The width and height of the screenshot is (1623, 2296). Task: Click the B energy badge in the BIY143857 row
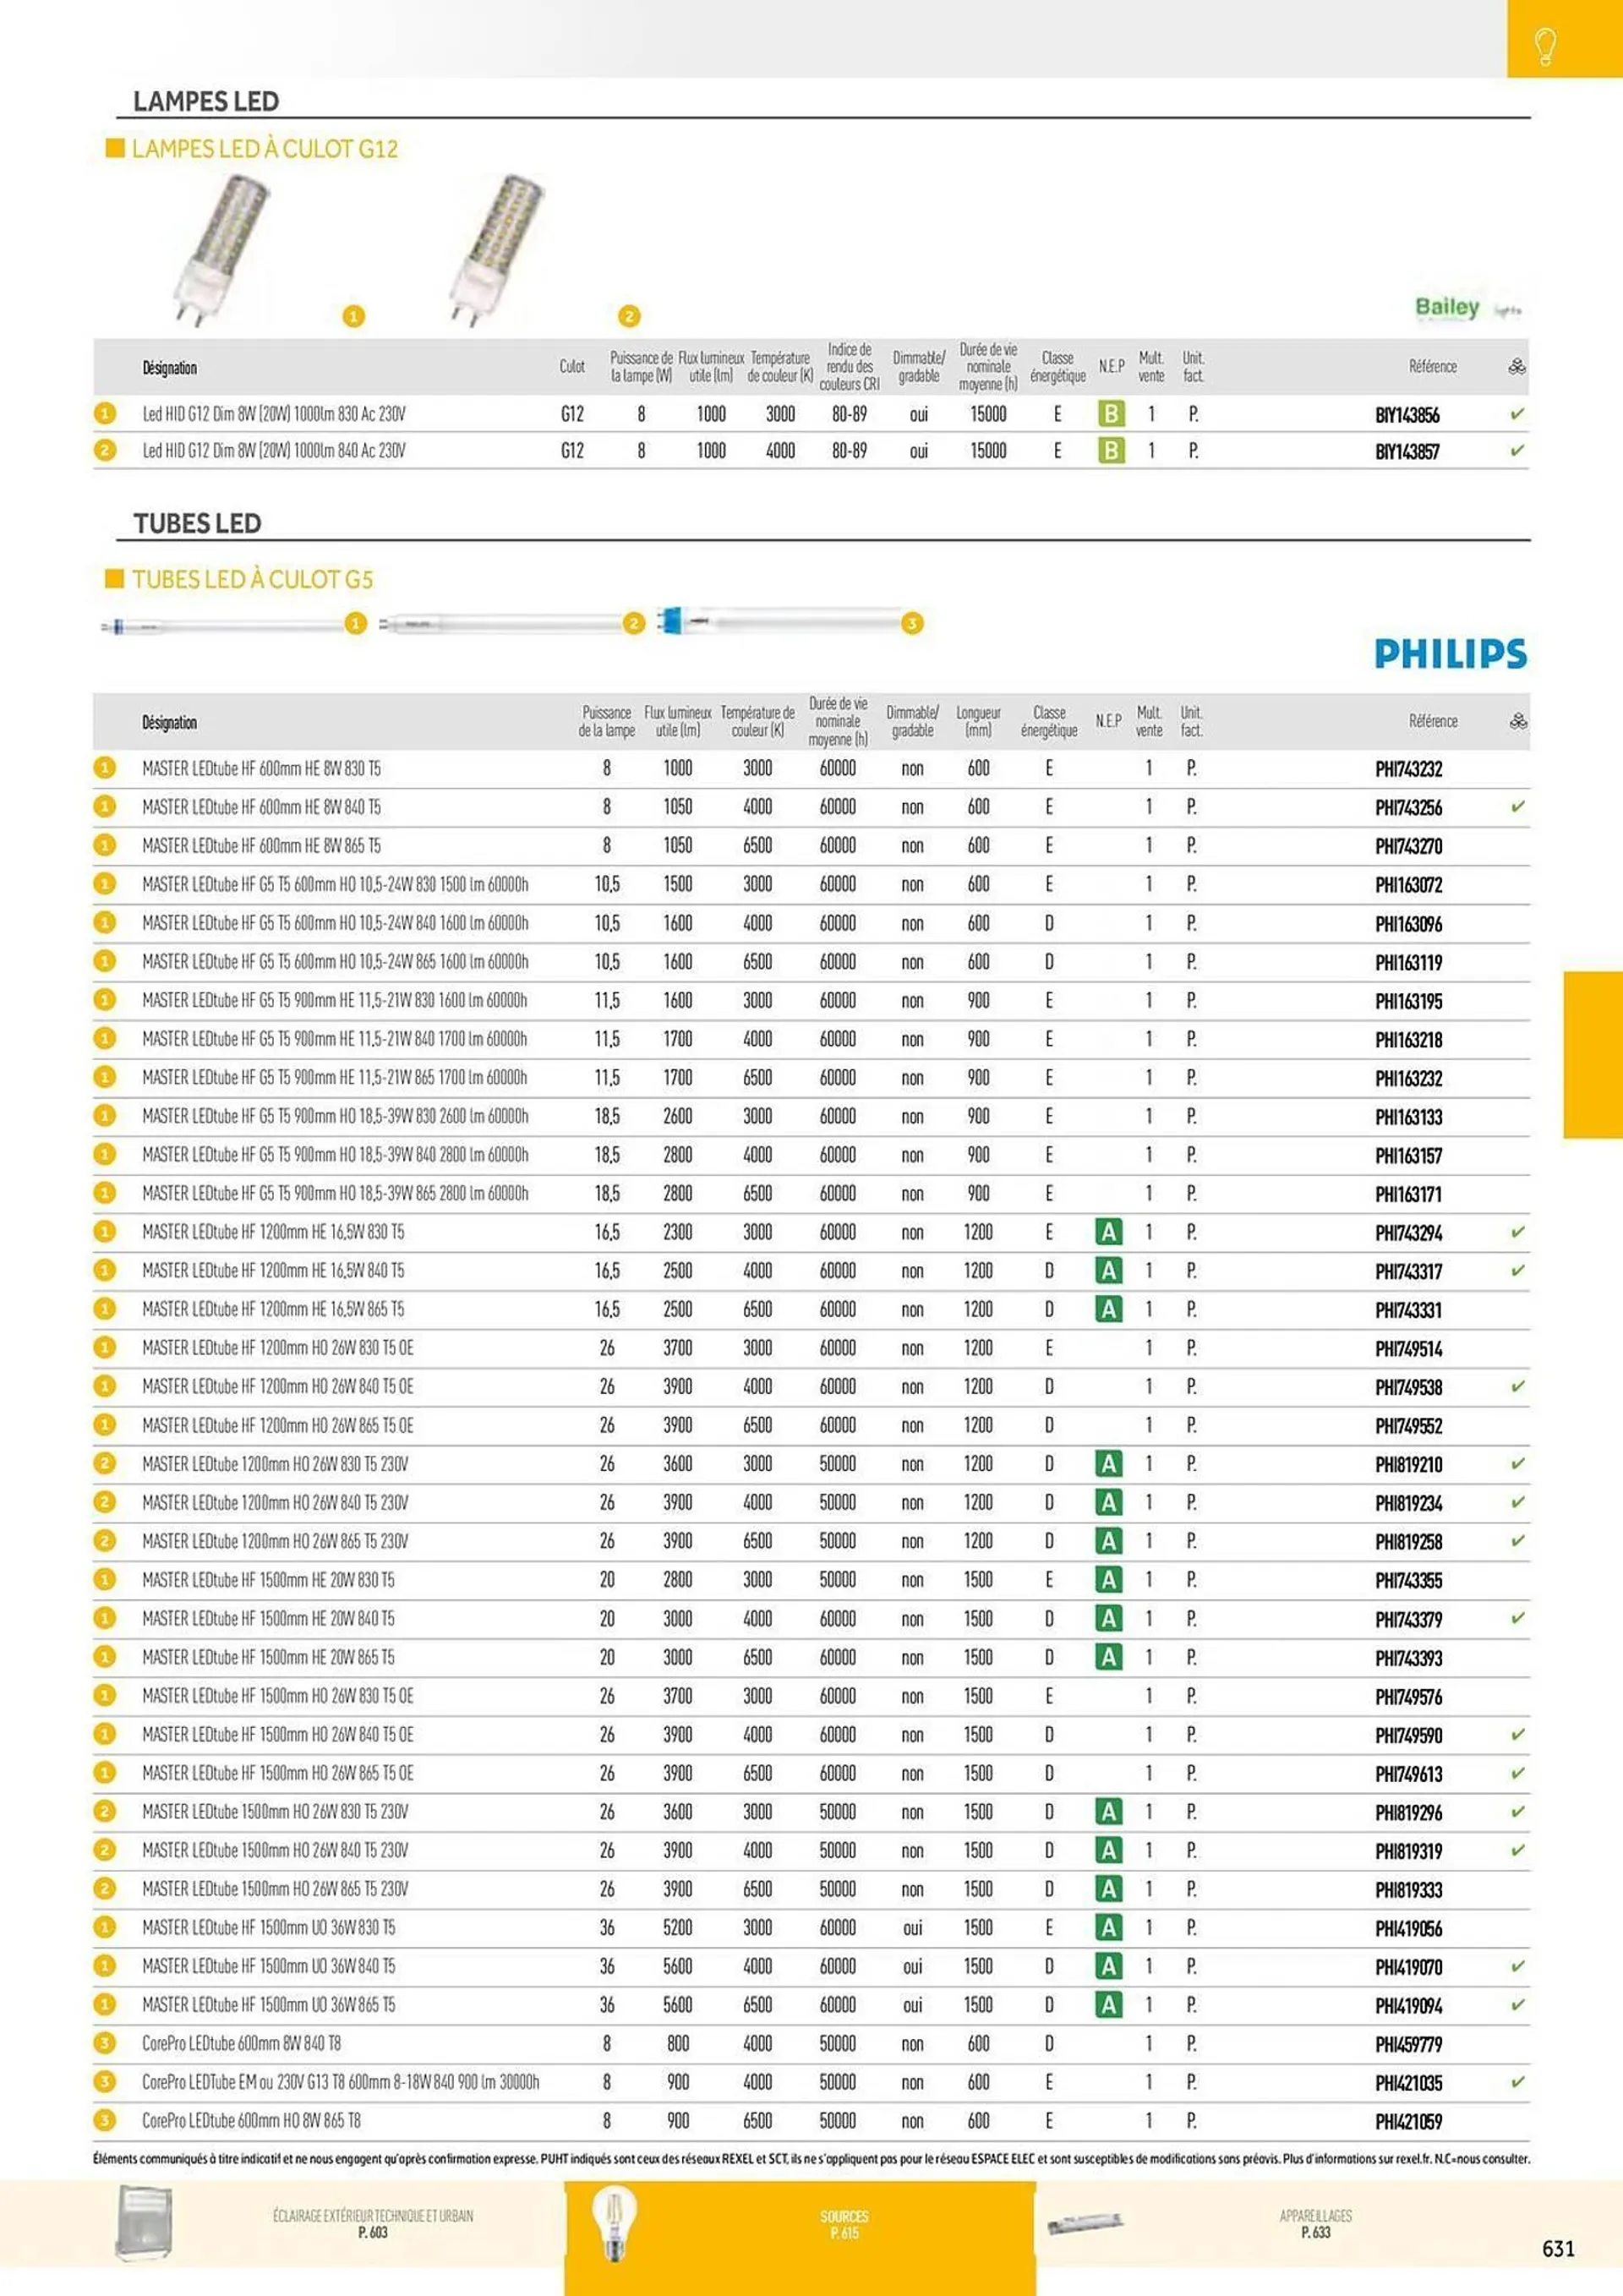[1110, 451]
